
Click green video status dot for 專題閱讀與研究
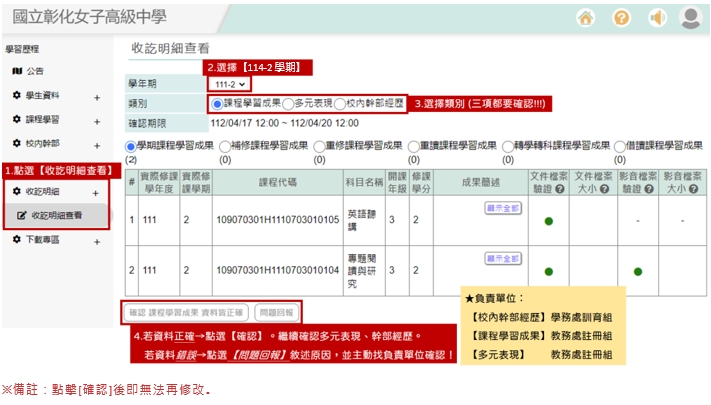[638, 272]
